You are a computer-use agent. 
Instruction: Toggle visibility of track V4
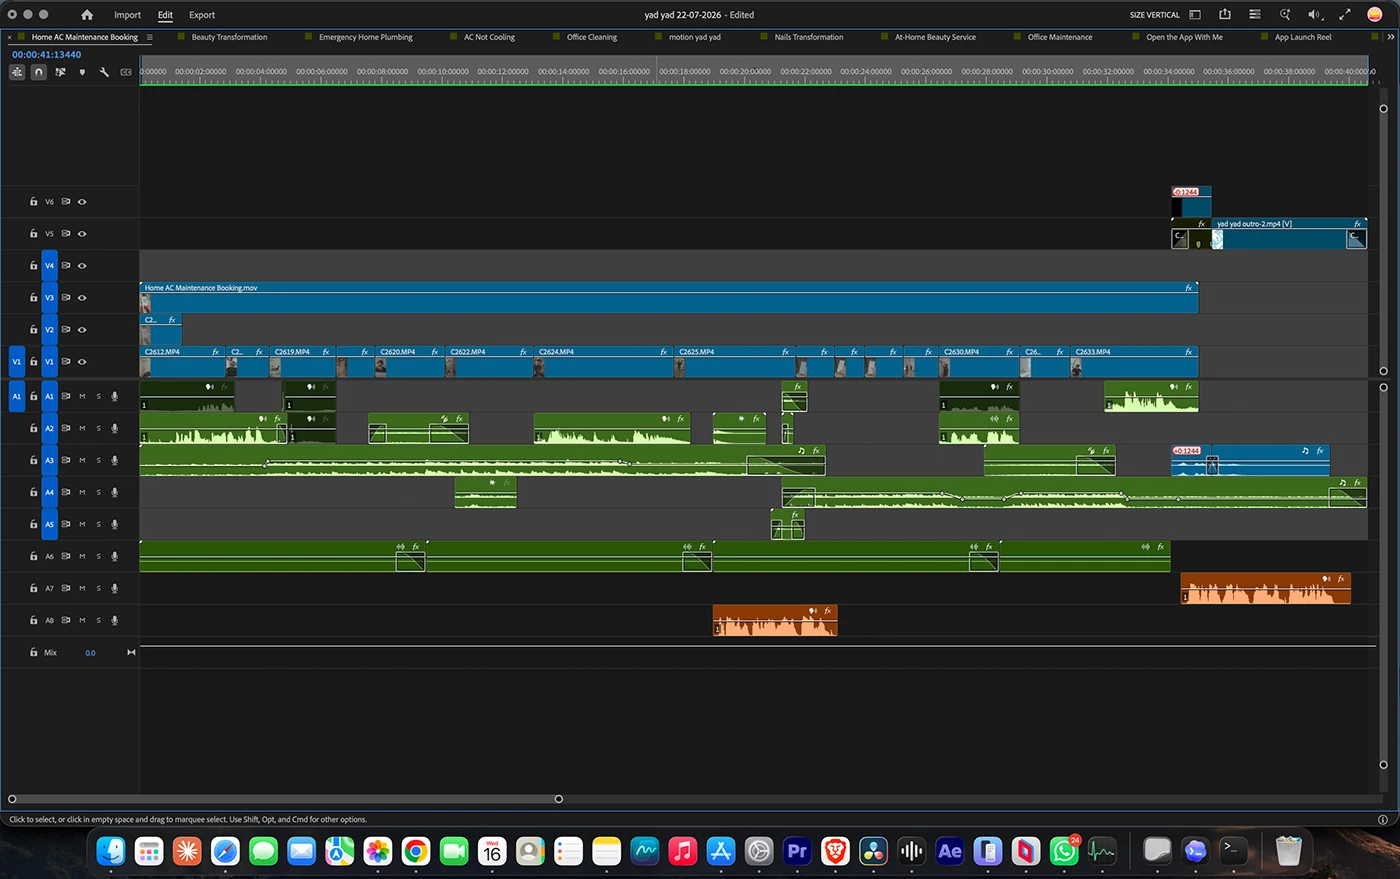82,266
